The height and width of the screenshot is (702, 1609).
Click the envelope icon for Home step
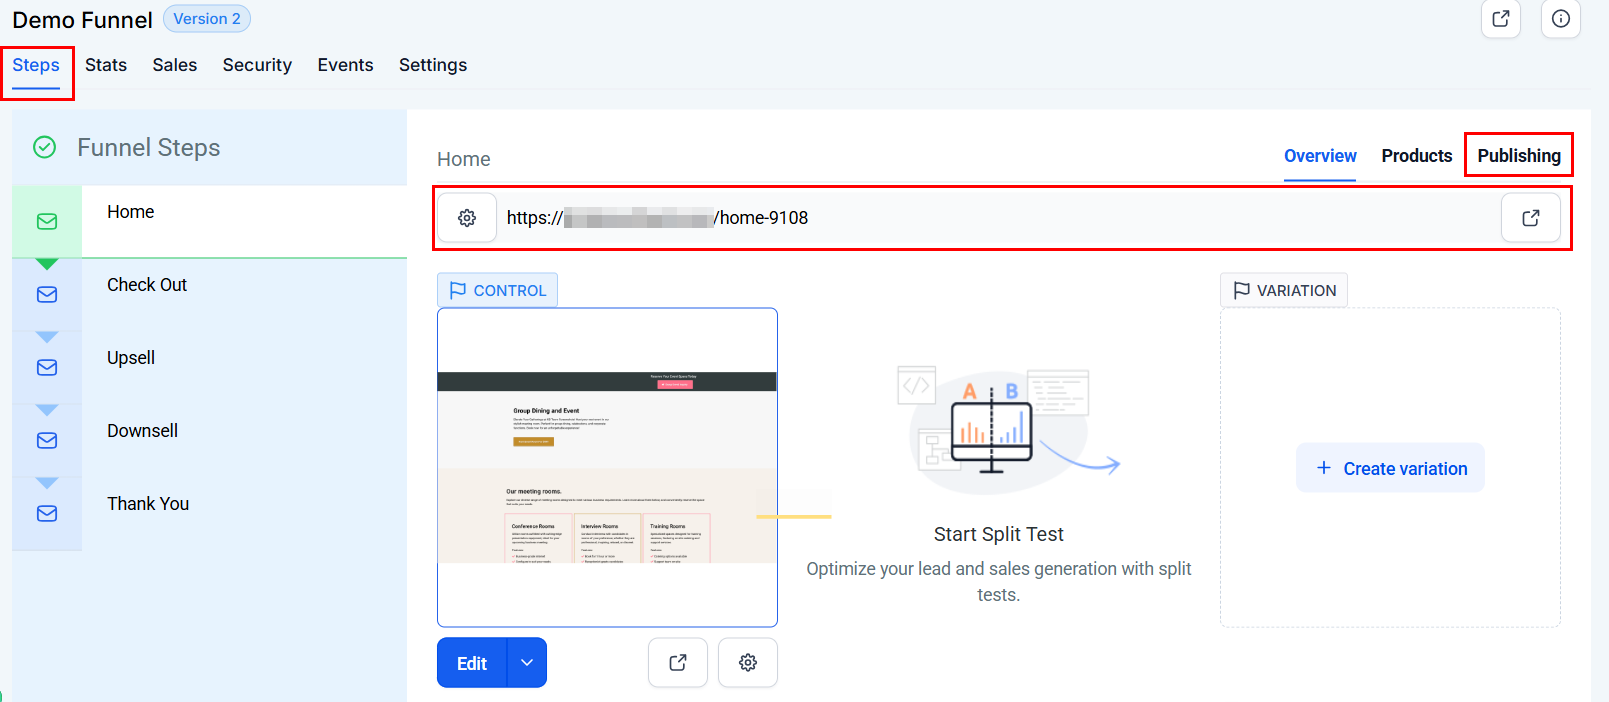[x=47, y=222]
